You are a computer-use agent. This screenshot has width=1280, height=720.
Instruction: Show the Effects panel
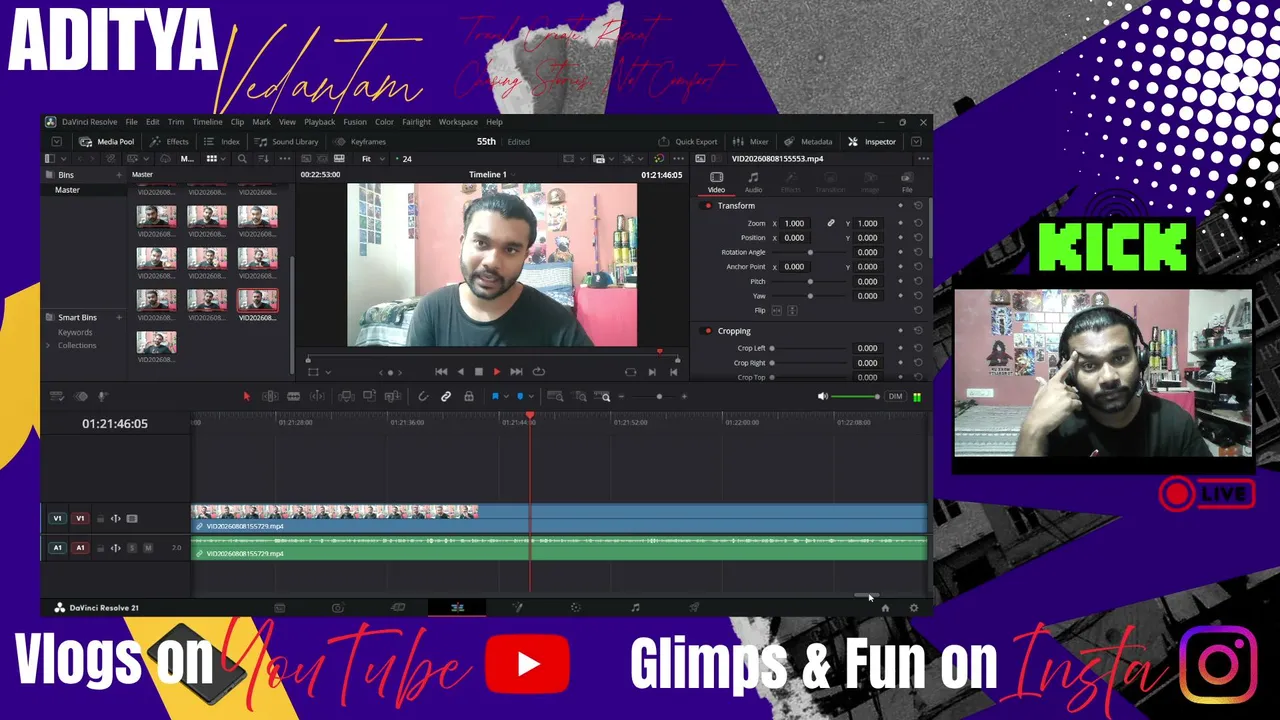(169, 142)
